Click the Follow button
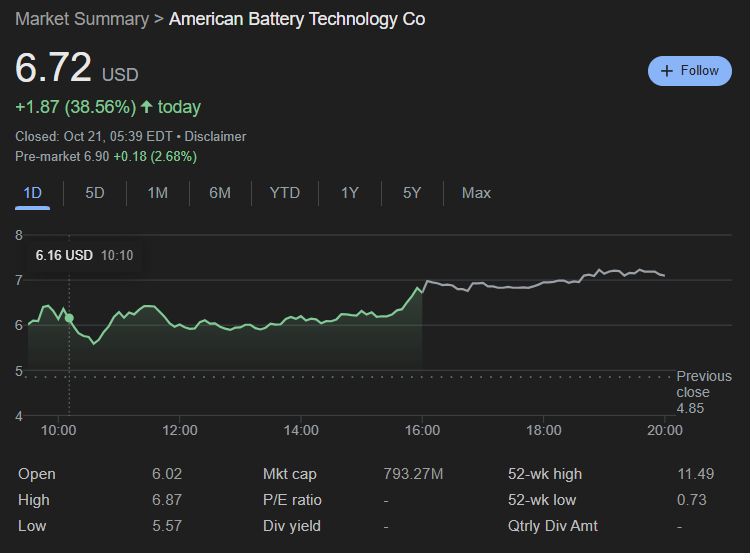 [x=689, y=71]
